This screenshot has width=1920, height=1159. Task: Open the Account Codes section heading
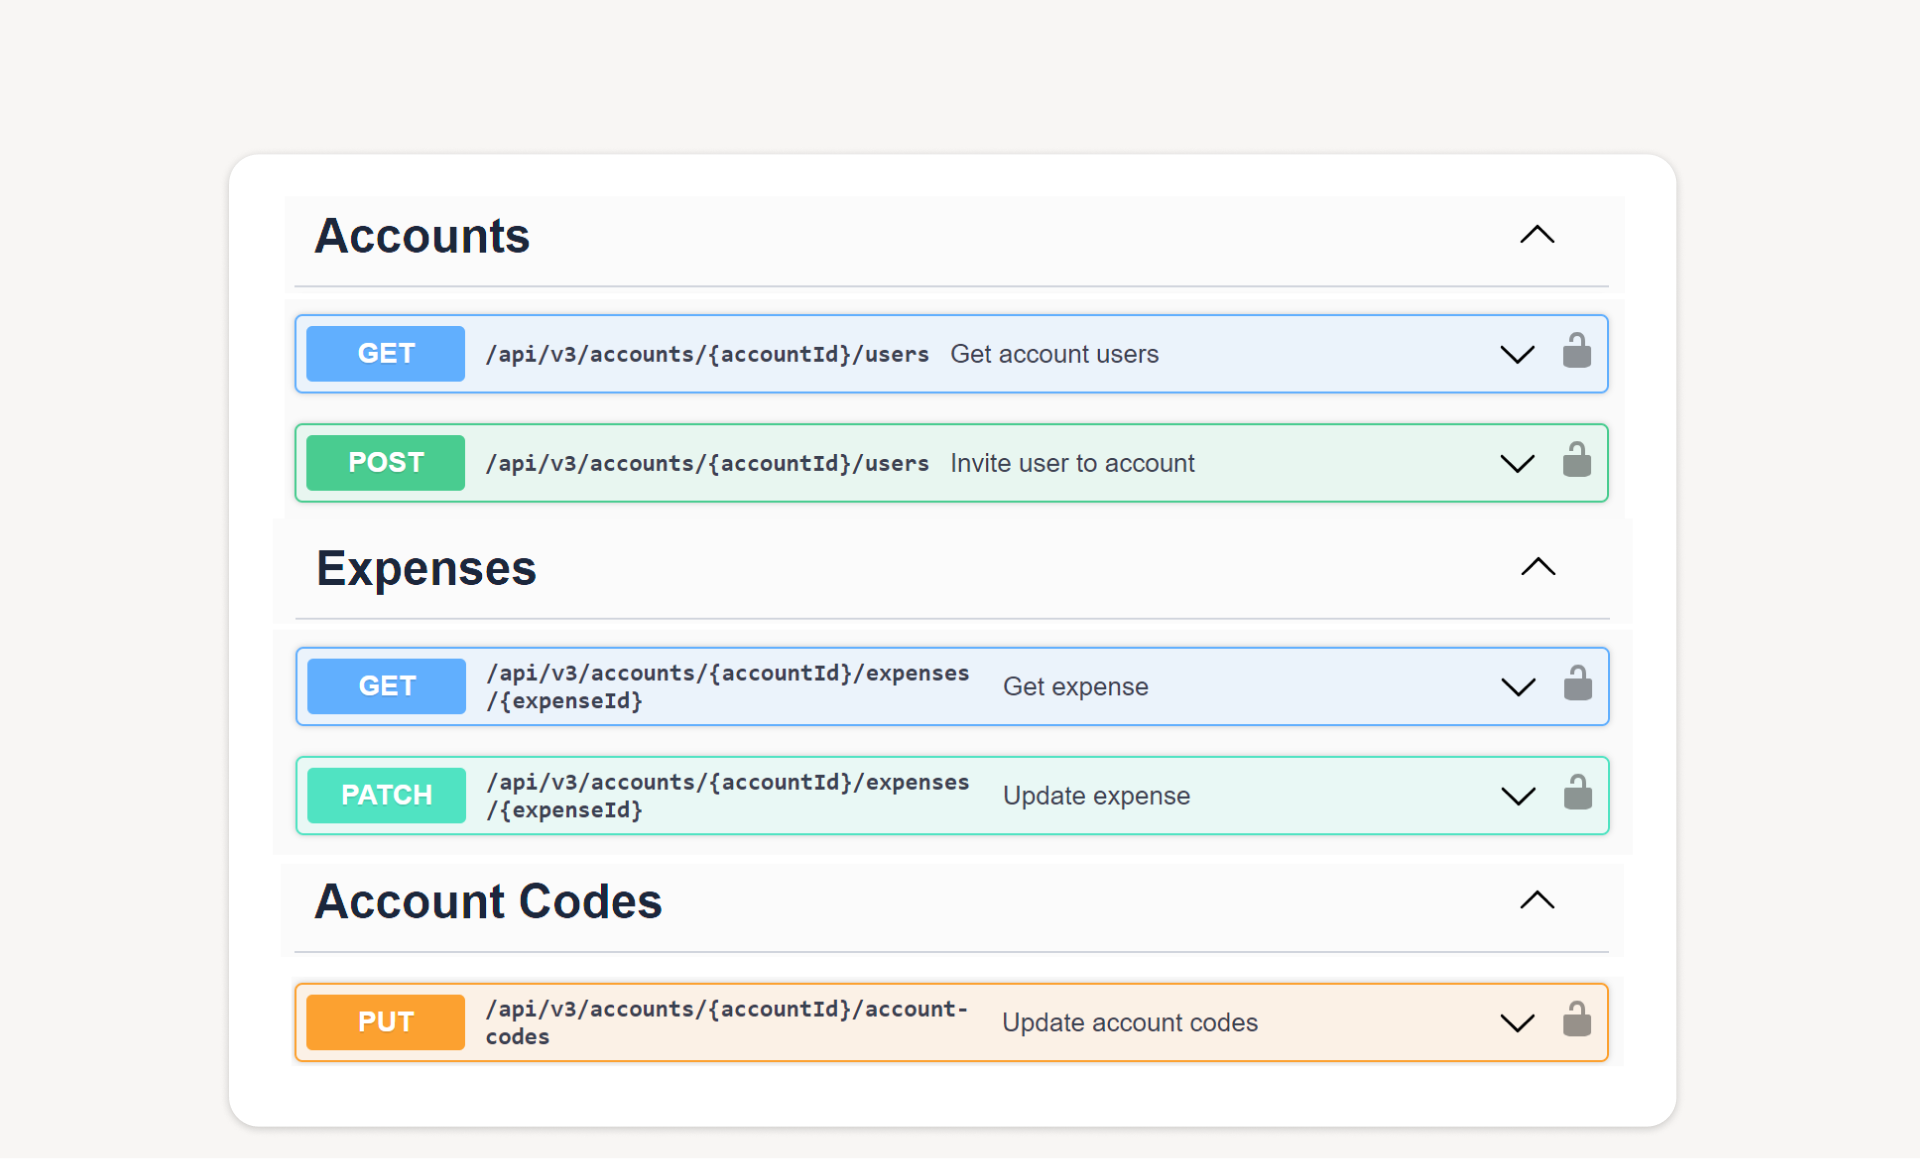tap(488, 901)
